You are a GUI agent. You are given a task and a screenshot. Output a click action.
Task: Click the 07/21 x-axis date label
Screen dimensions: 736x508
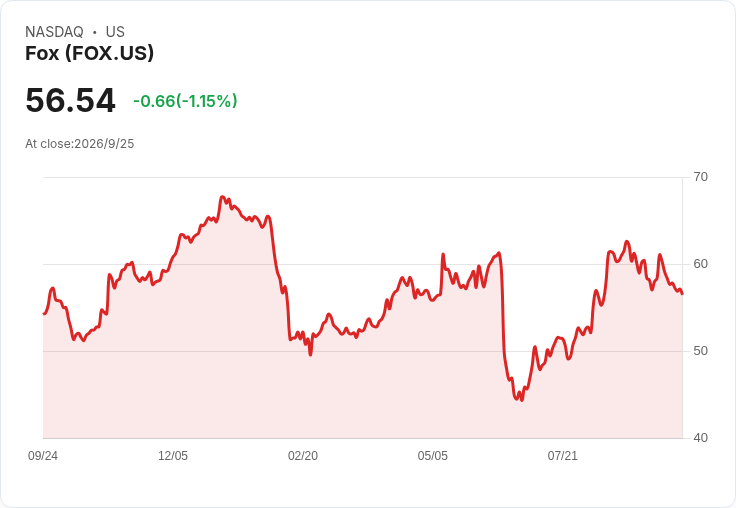[x=562, y=456]
